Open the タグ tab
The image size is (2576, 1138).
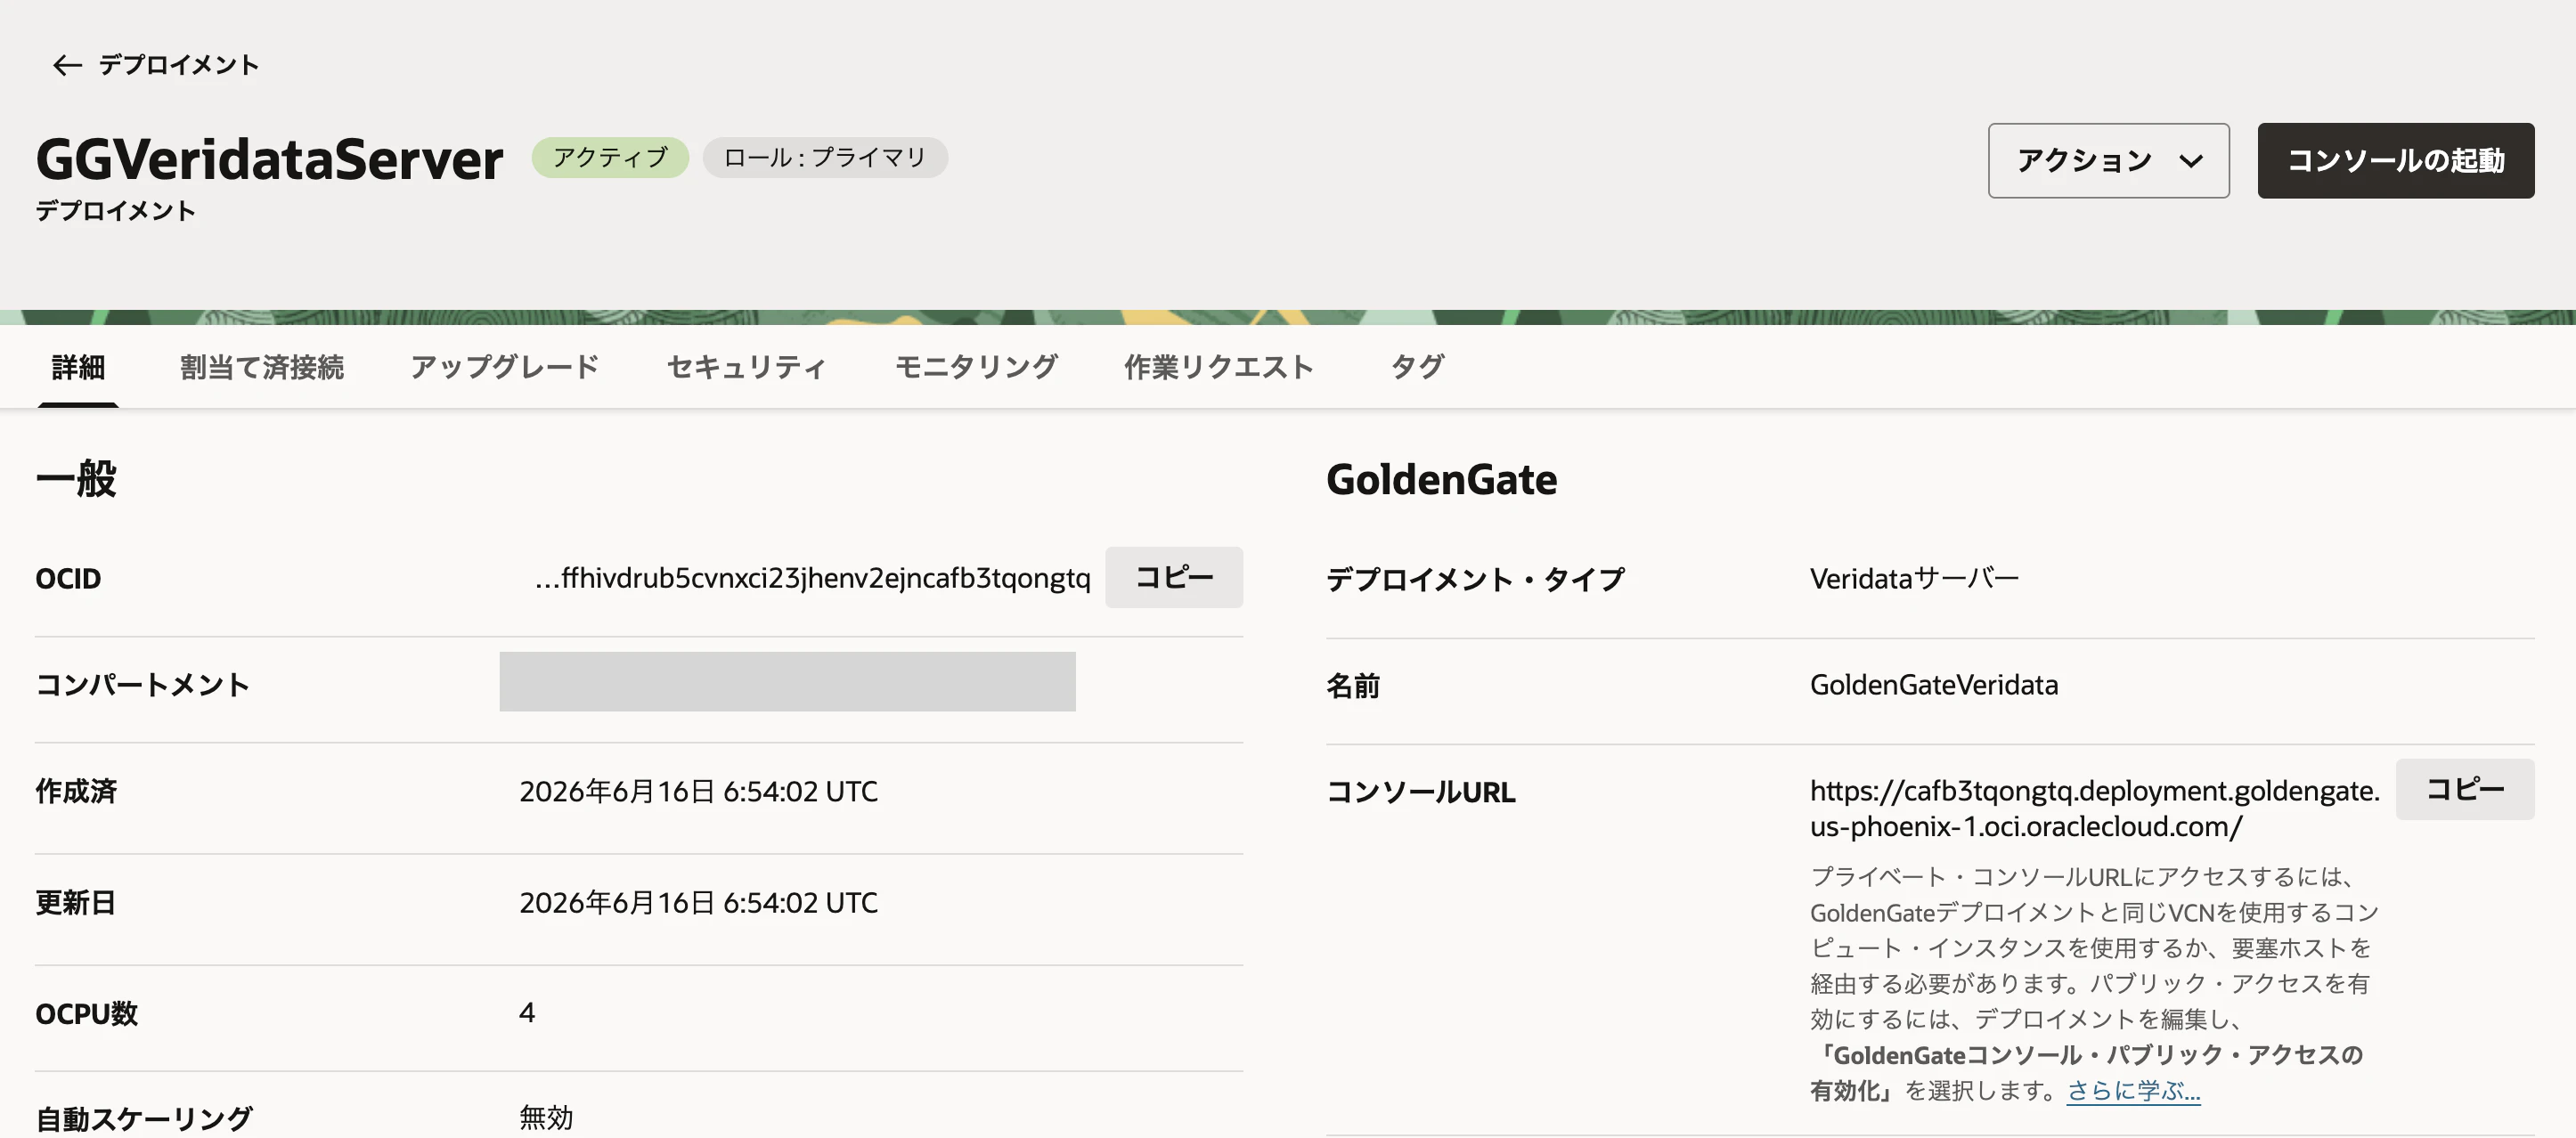[x=1417, y=367]
